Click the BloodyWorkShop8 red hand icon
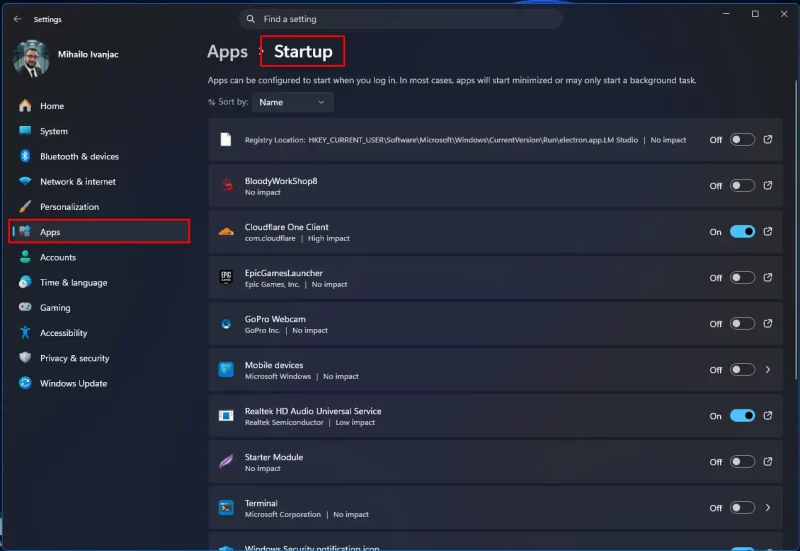This screenshot has width=800, height=551. (x=227, y=185)
